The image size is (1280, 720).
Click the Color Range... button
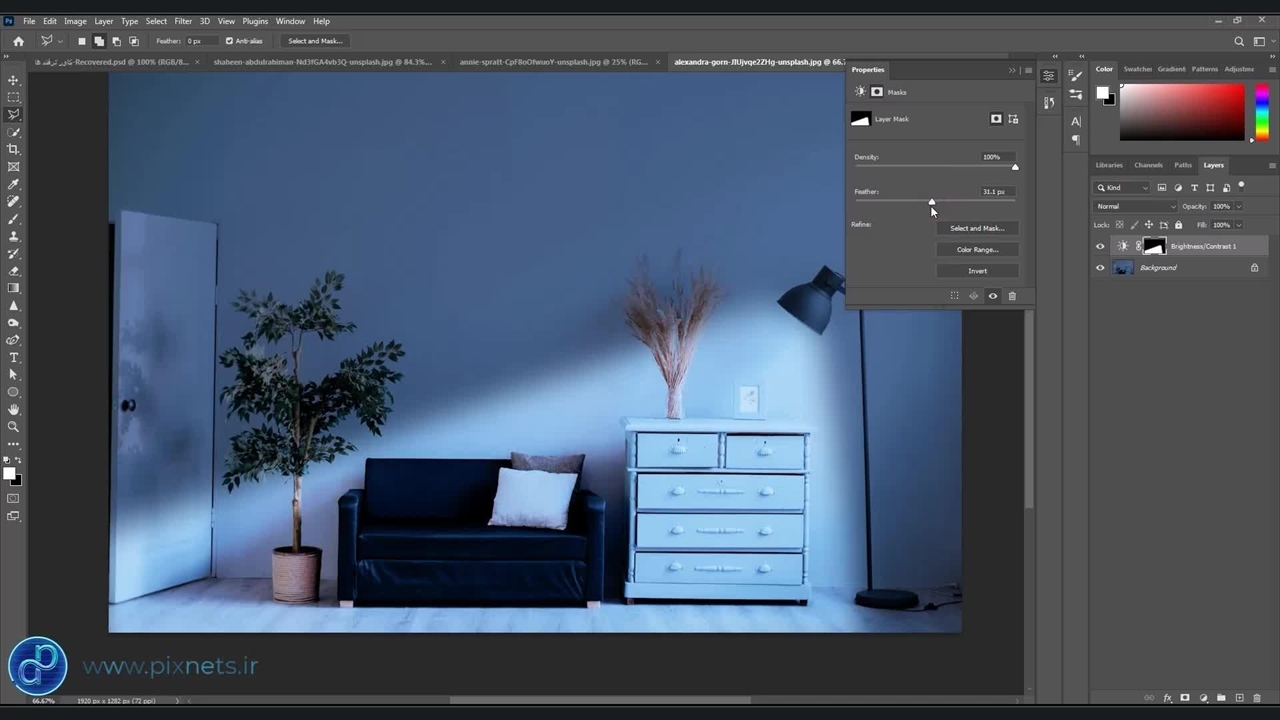point(977,250)
